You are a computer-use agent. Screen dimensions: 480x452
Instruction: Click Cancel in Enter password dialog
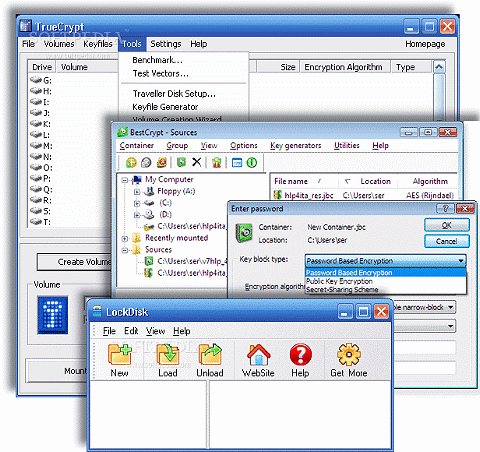pyautogui.click(x=447, y=241)
